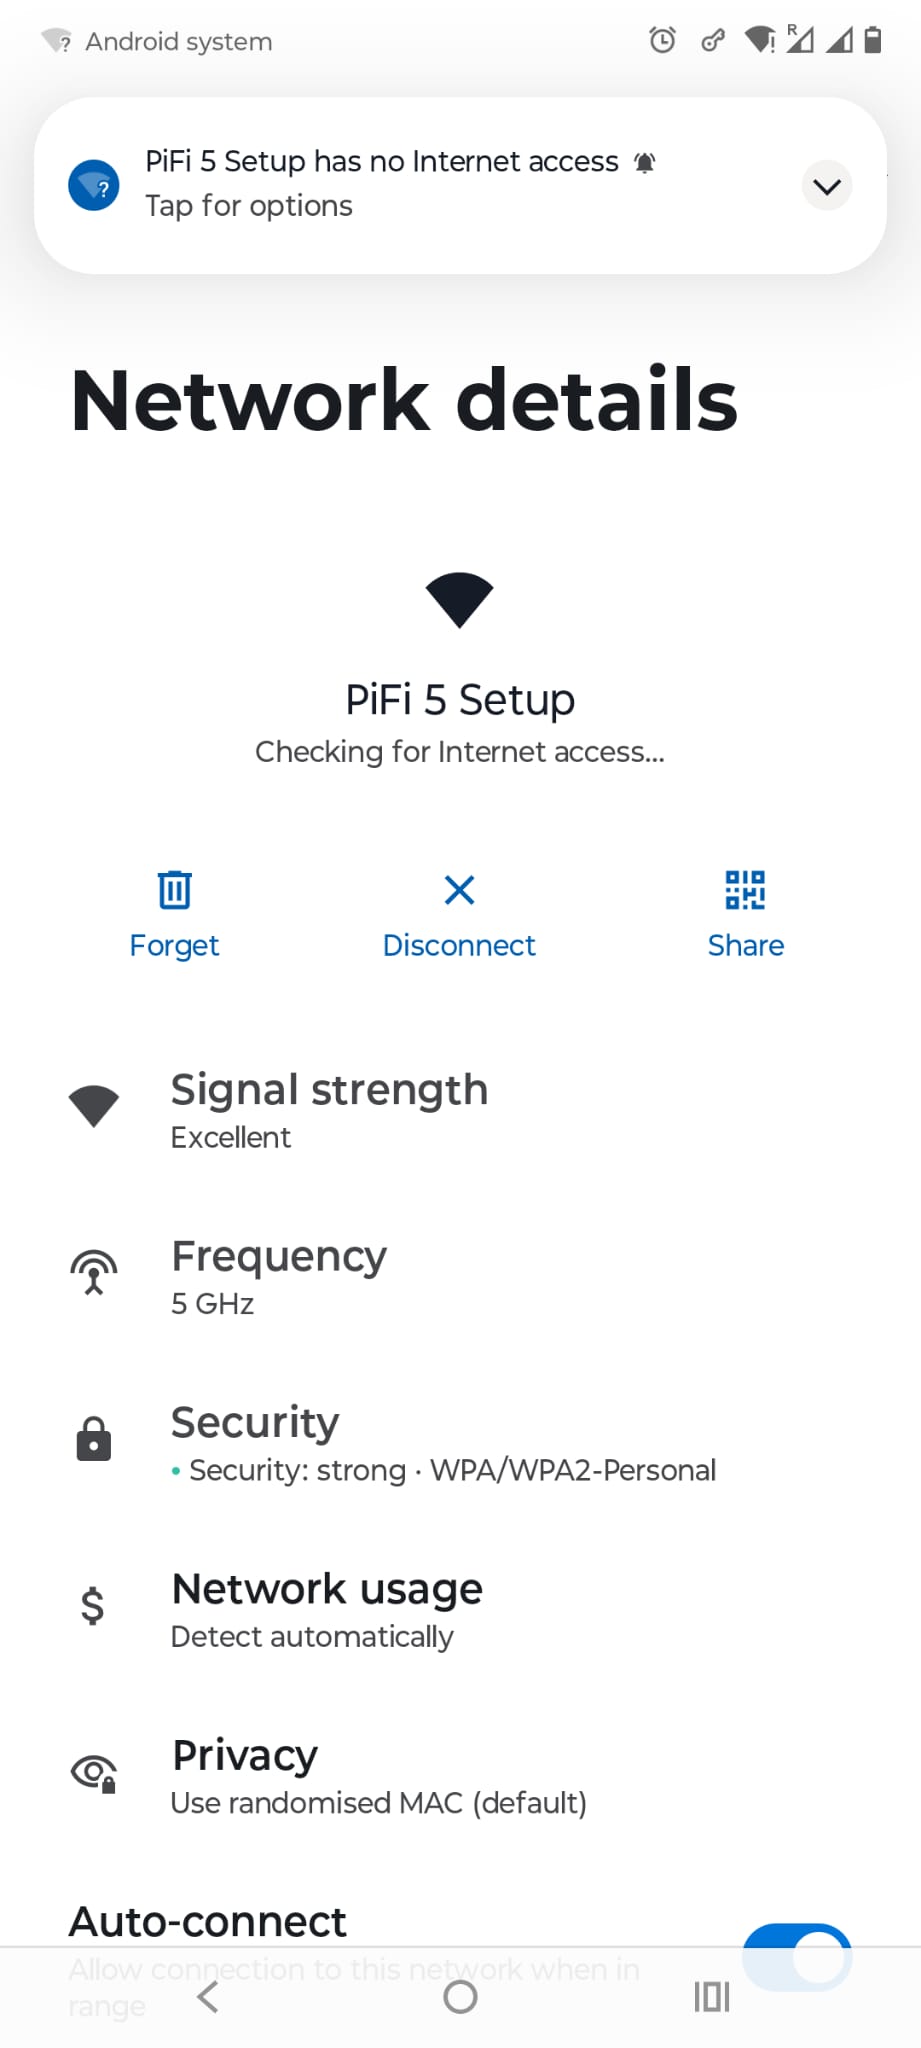921x2048 pixels.
Task: Tap the Disconnect X icon
Action: click(459, 889)
